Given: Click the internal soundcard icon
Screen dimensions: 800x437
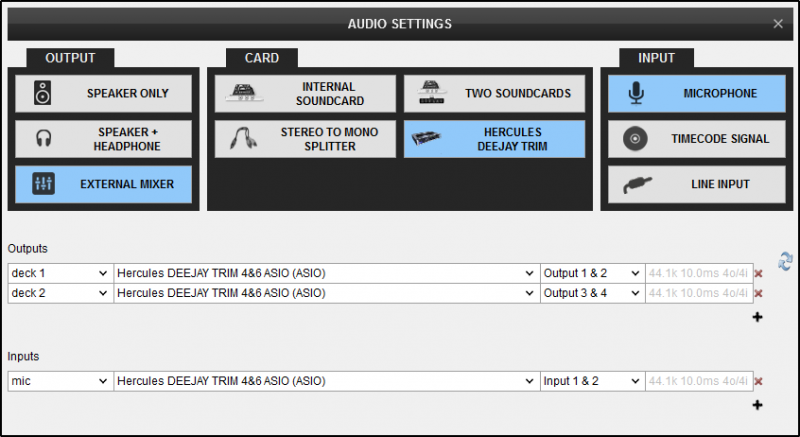Looking at the screenshot, I should pyautogui.click(x=244, y=92).
